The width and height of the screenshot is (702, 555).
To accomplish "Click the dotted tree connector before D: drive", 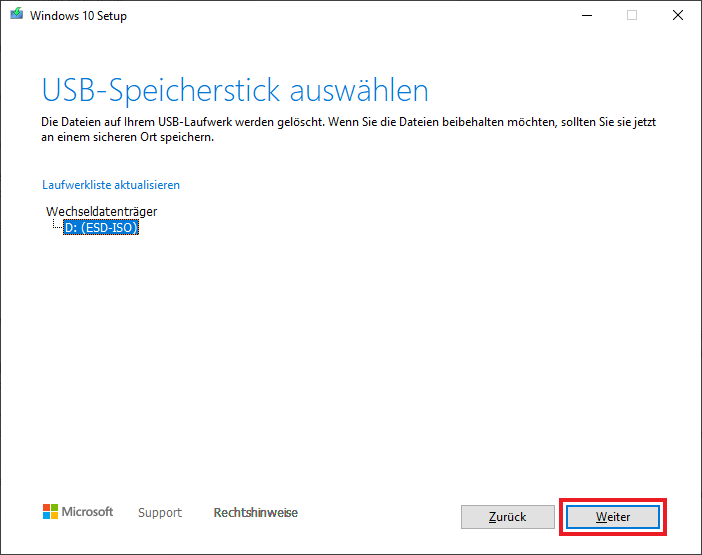I will [57, 225].
